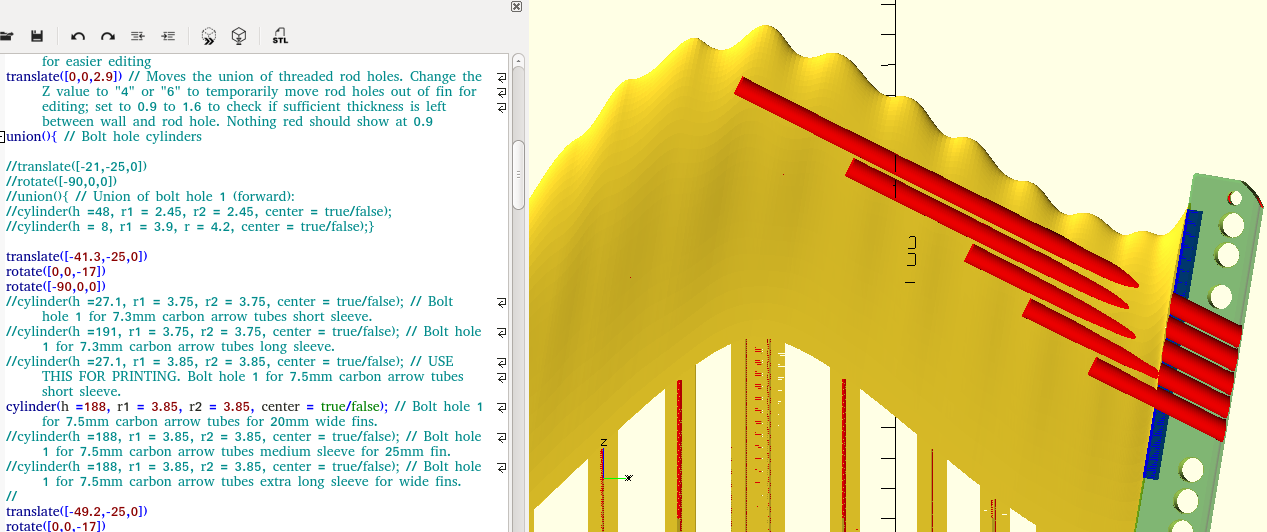Unindent the selected code lines
Image resolution: width=1267 pixels, height=532 pixels.
138,36
